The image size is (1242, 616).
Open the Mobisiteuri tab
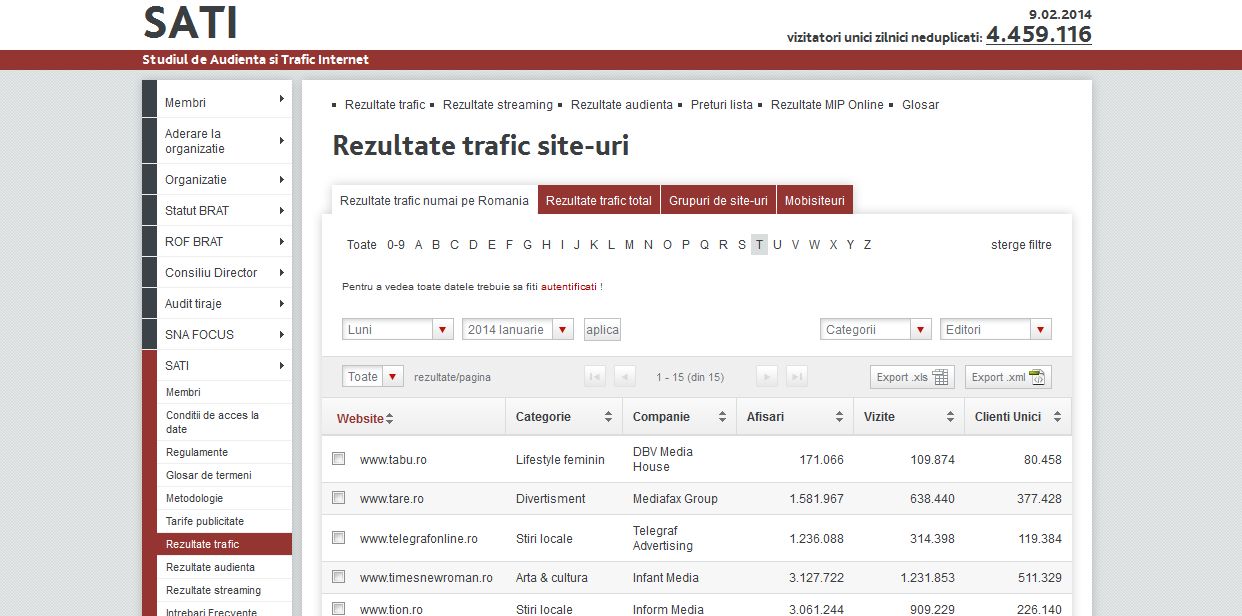click(814, 200)
